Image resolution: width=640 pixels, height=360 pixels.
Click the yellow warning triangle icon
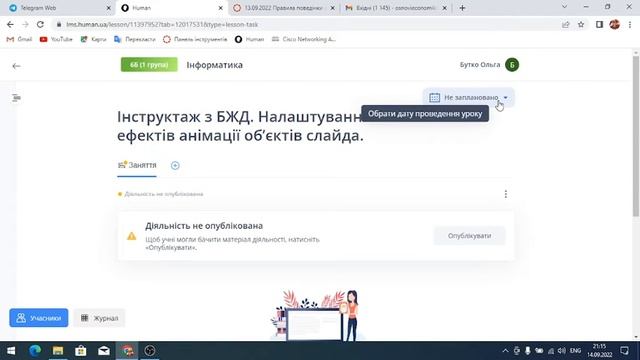point(131,236)
